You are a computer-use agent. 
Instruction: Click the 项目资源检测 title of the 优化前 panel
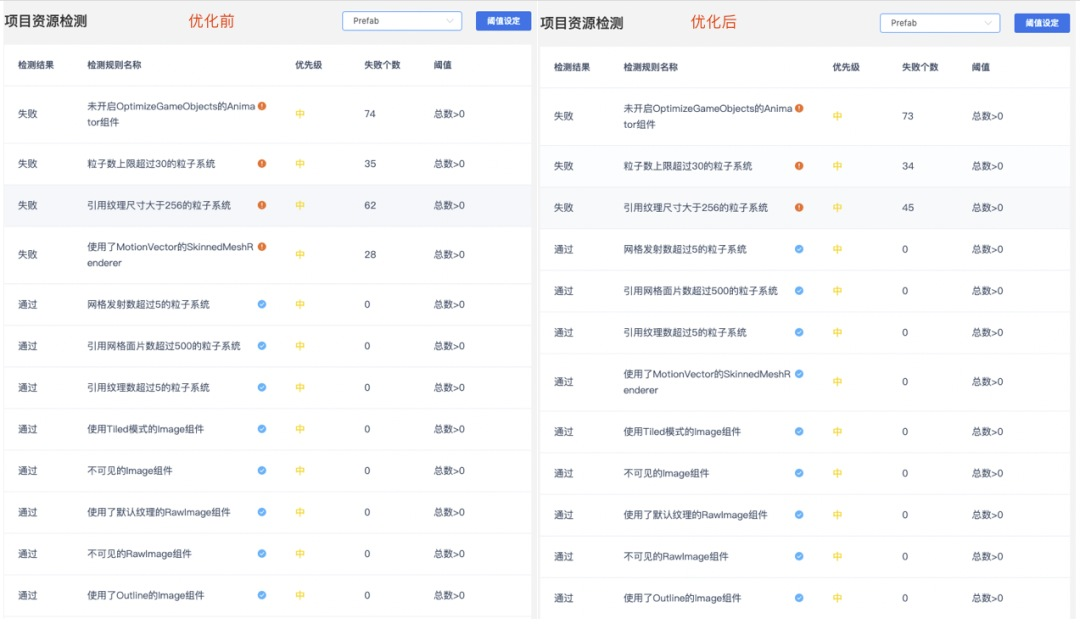pyautogui.click(x=45, y=21)
